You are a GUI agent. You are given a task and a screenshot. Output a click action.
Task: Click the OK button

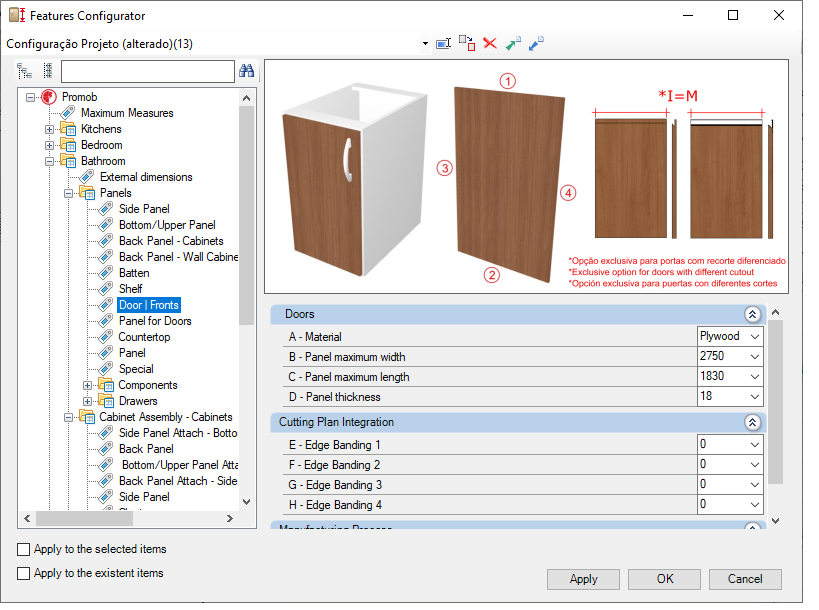[x=664, y=579]
